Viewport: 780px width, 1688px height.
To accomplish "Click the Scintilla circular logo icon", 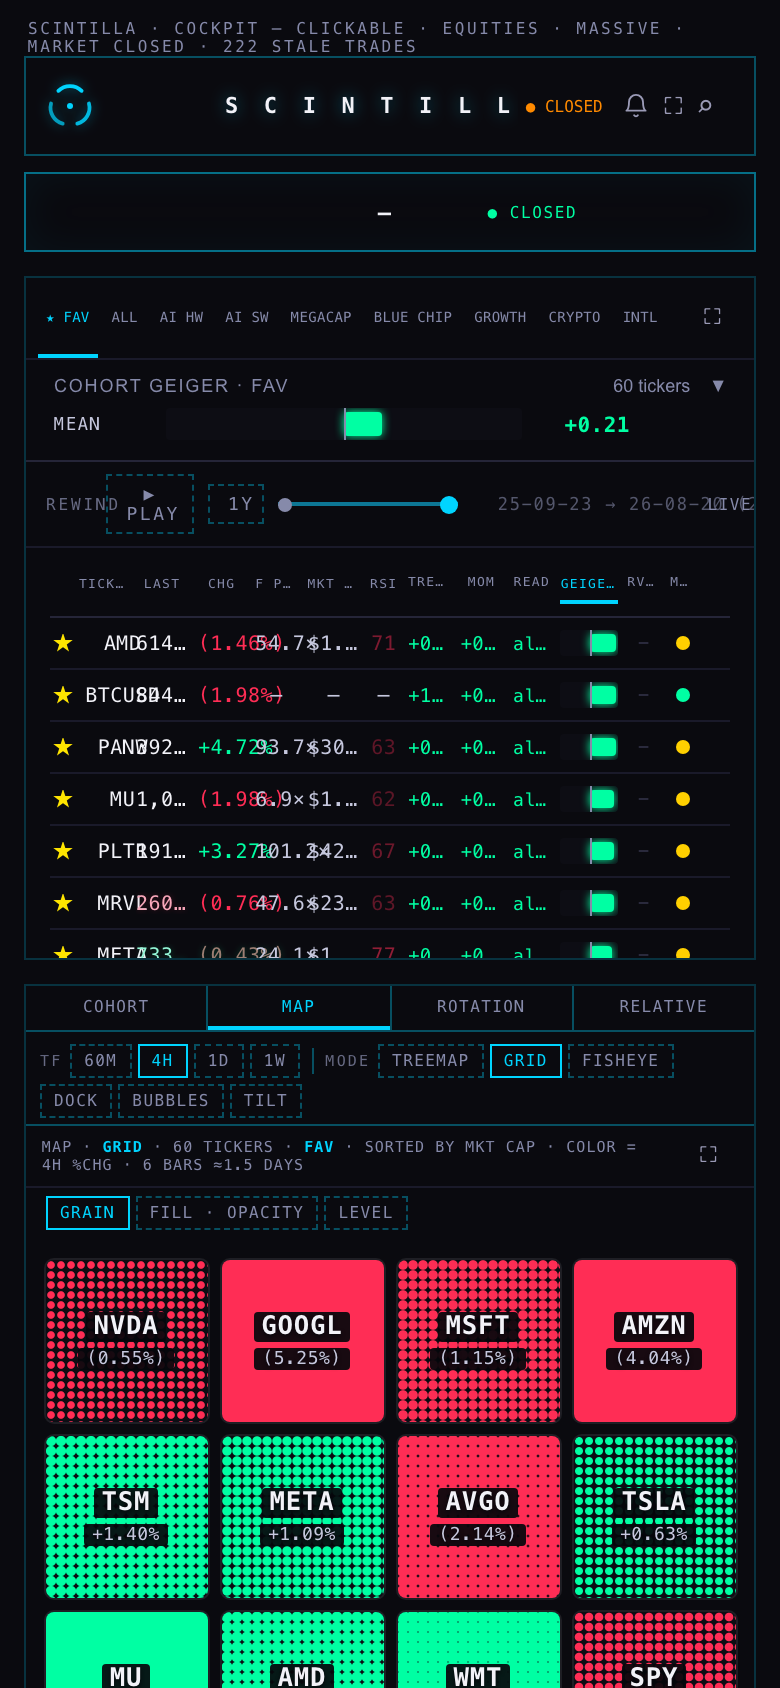I will pos(70,105).
